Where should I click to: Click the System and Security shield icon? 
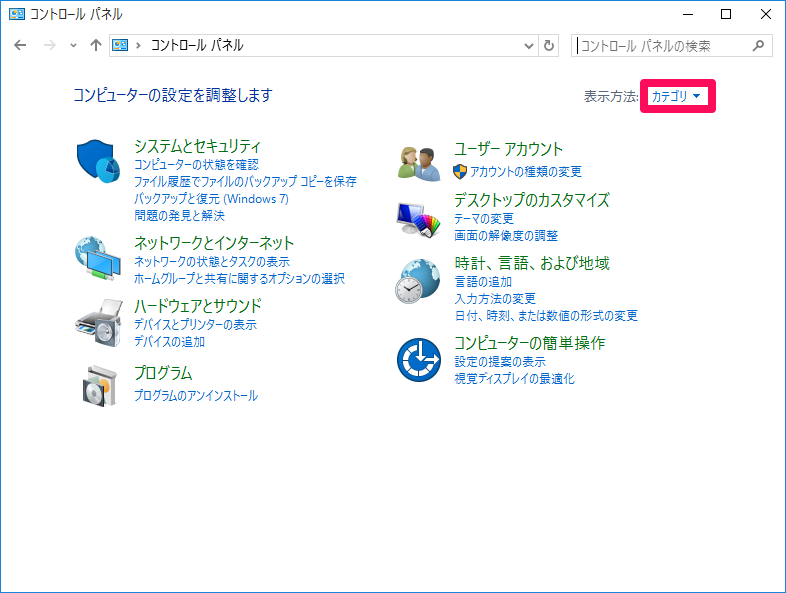tap(98, 160)
